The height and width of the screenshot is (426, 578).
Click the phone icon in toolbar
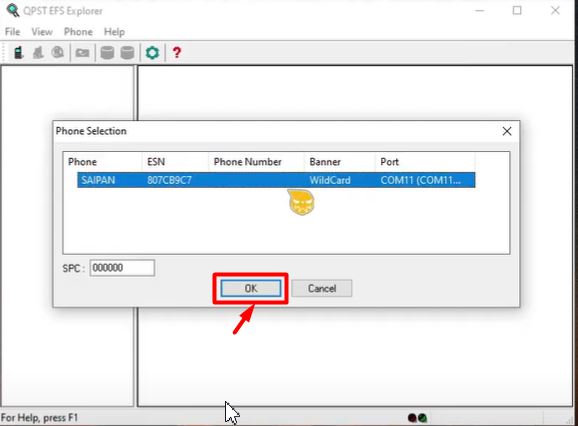click(18, 53)
